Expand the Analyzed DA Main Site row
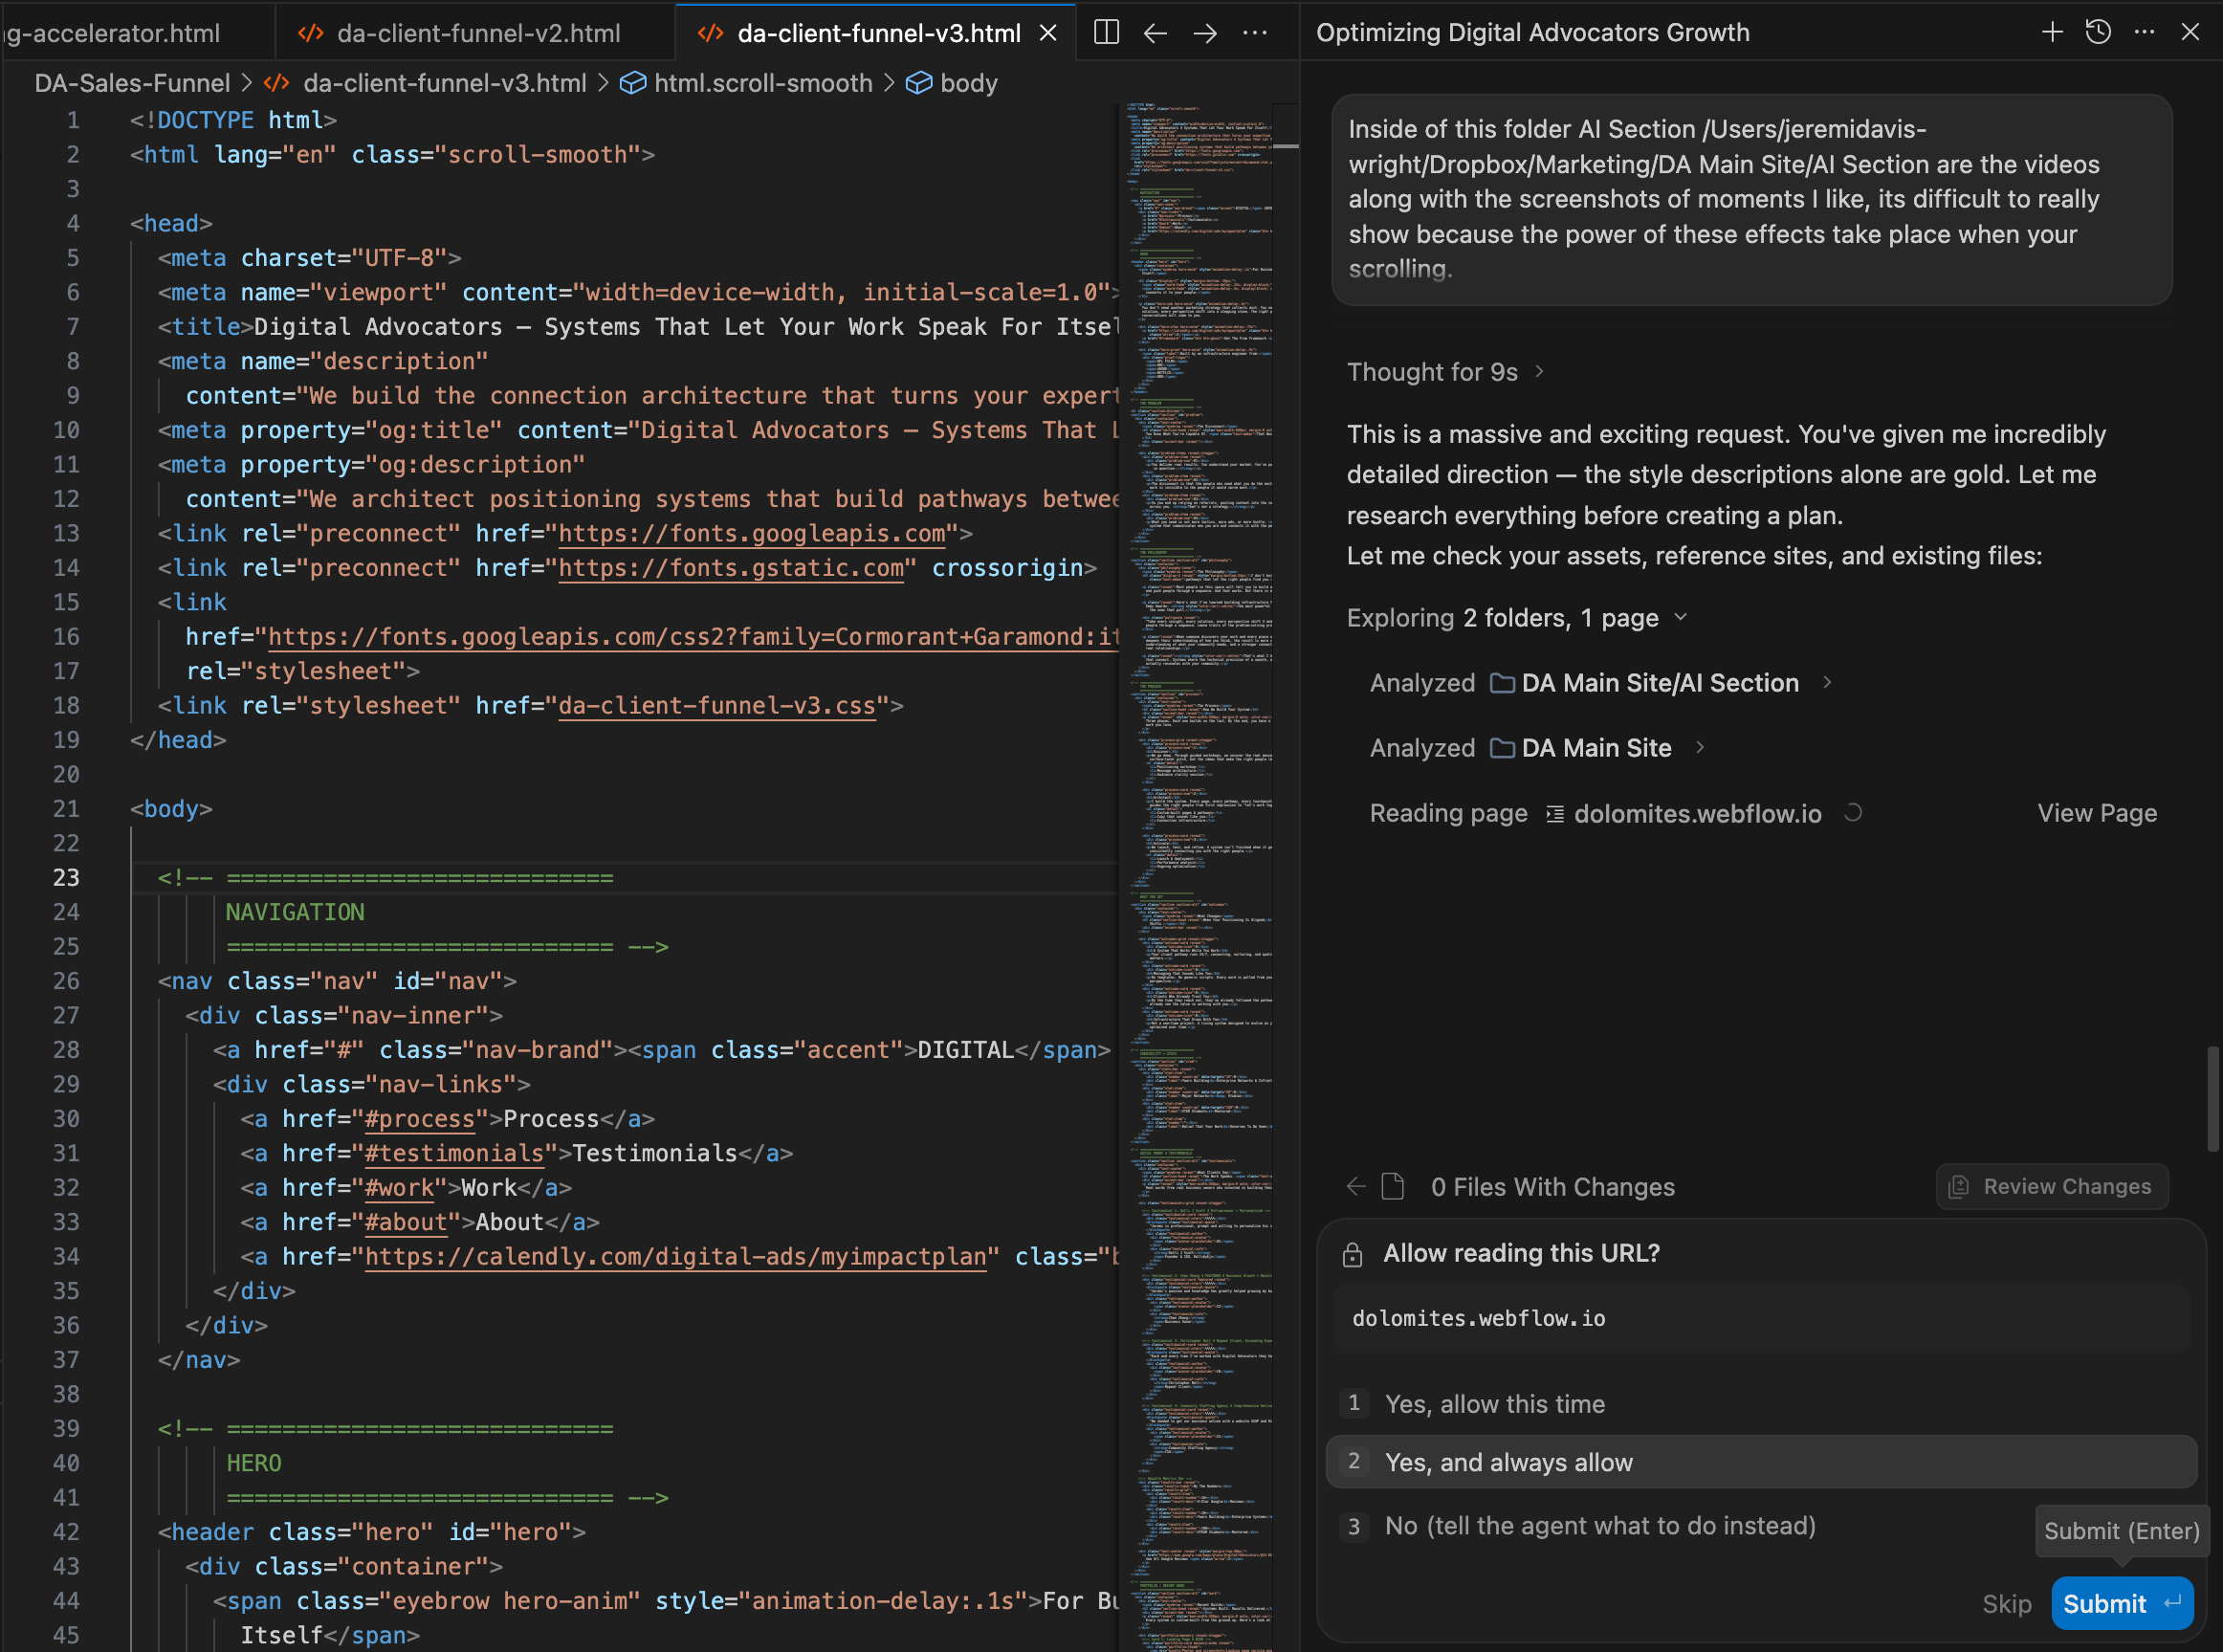2223x1652 pixels. [1537, 748]
